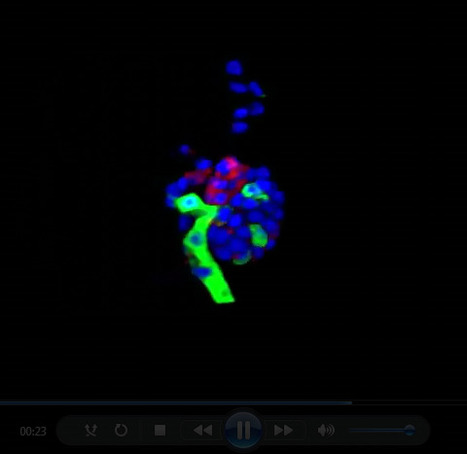Image resolution: width=467 pixels, height=454 pixels.
Task: Mute audio via the speaker icon
Action: pos(326,430)
